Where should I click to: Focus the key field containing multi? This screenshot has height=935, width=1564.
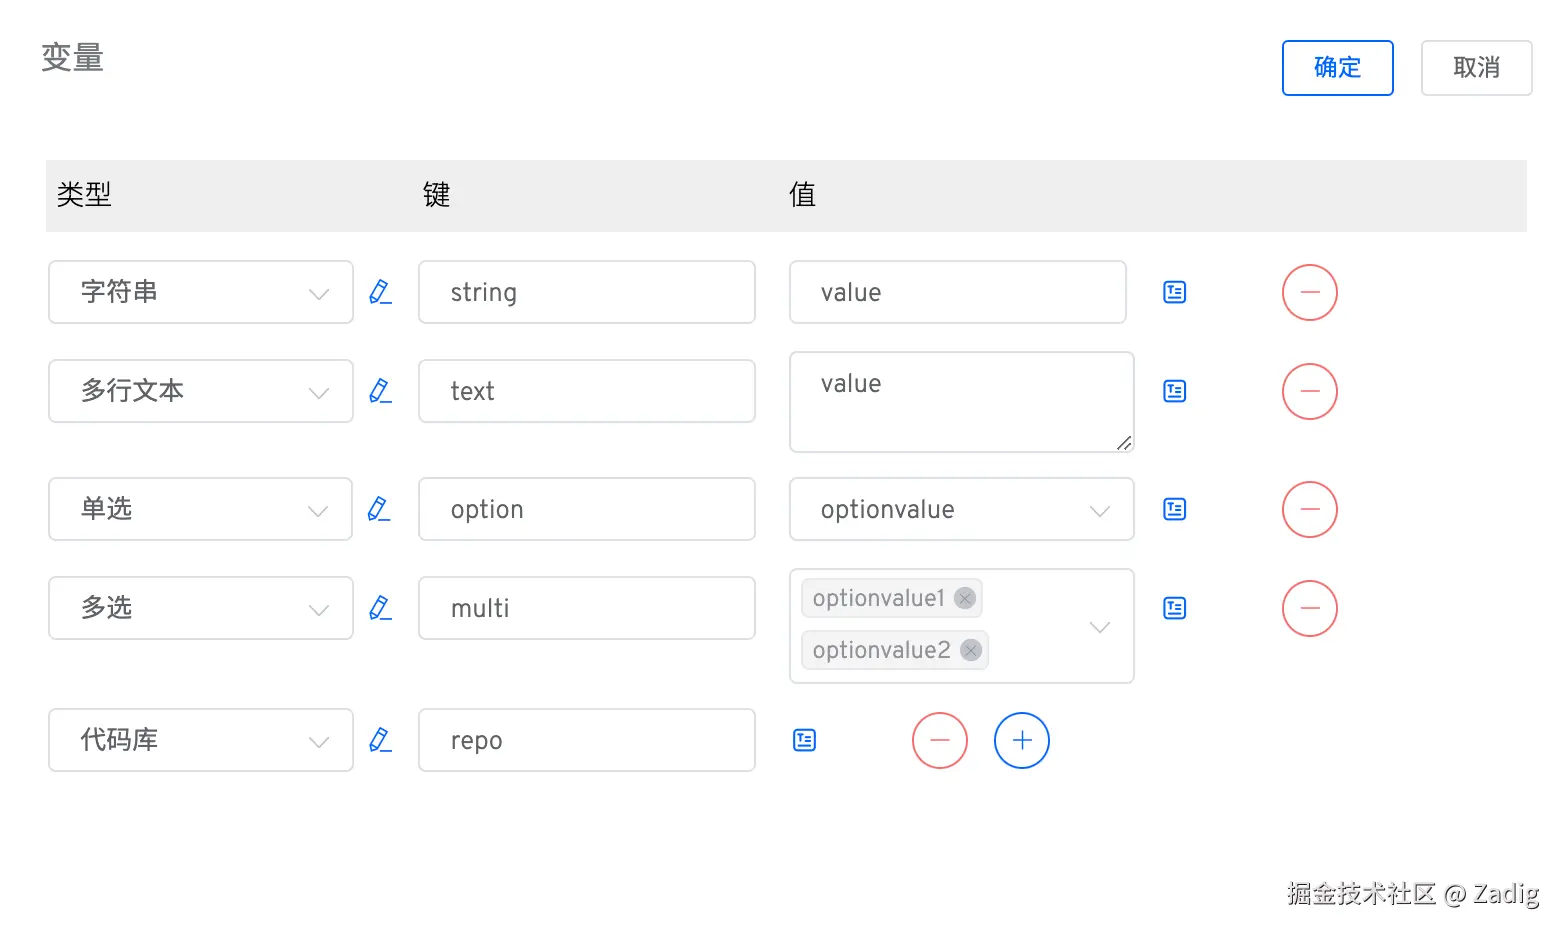pyautogui.click(x=587, y=608)
